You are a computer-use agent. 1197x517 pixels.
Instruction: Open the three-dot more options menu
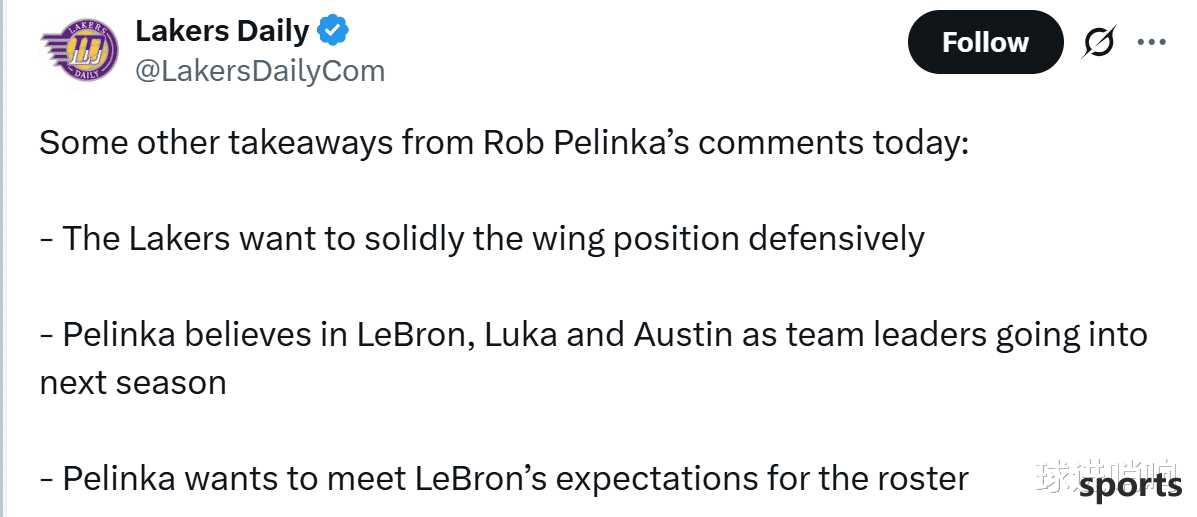[x=1151, y=43]
